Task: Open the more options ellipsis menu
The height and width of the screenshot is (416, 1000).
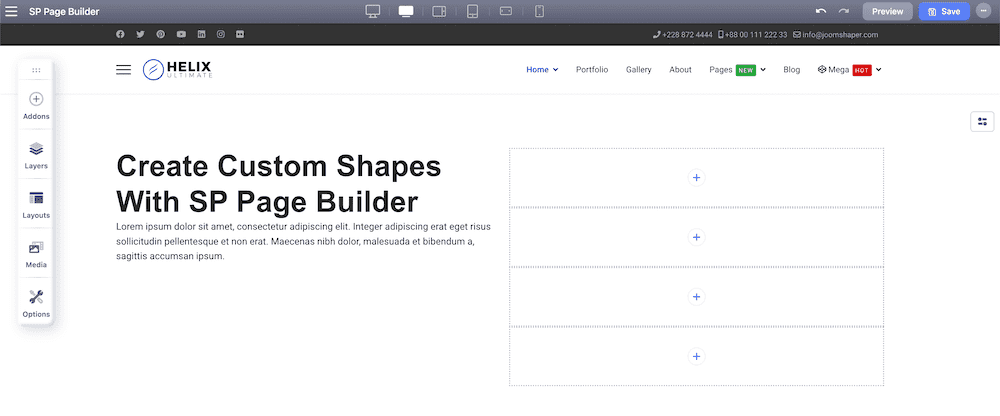Action: tap(983, 11)
